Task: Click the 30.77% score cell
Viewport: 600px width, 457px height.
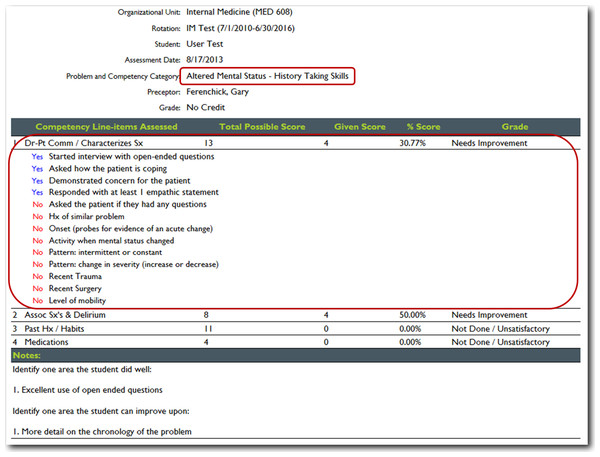Action: pos(412,143)
